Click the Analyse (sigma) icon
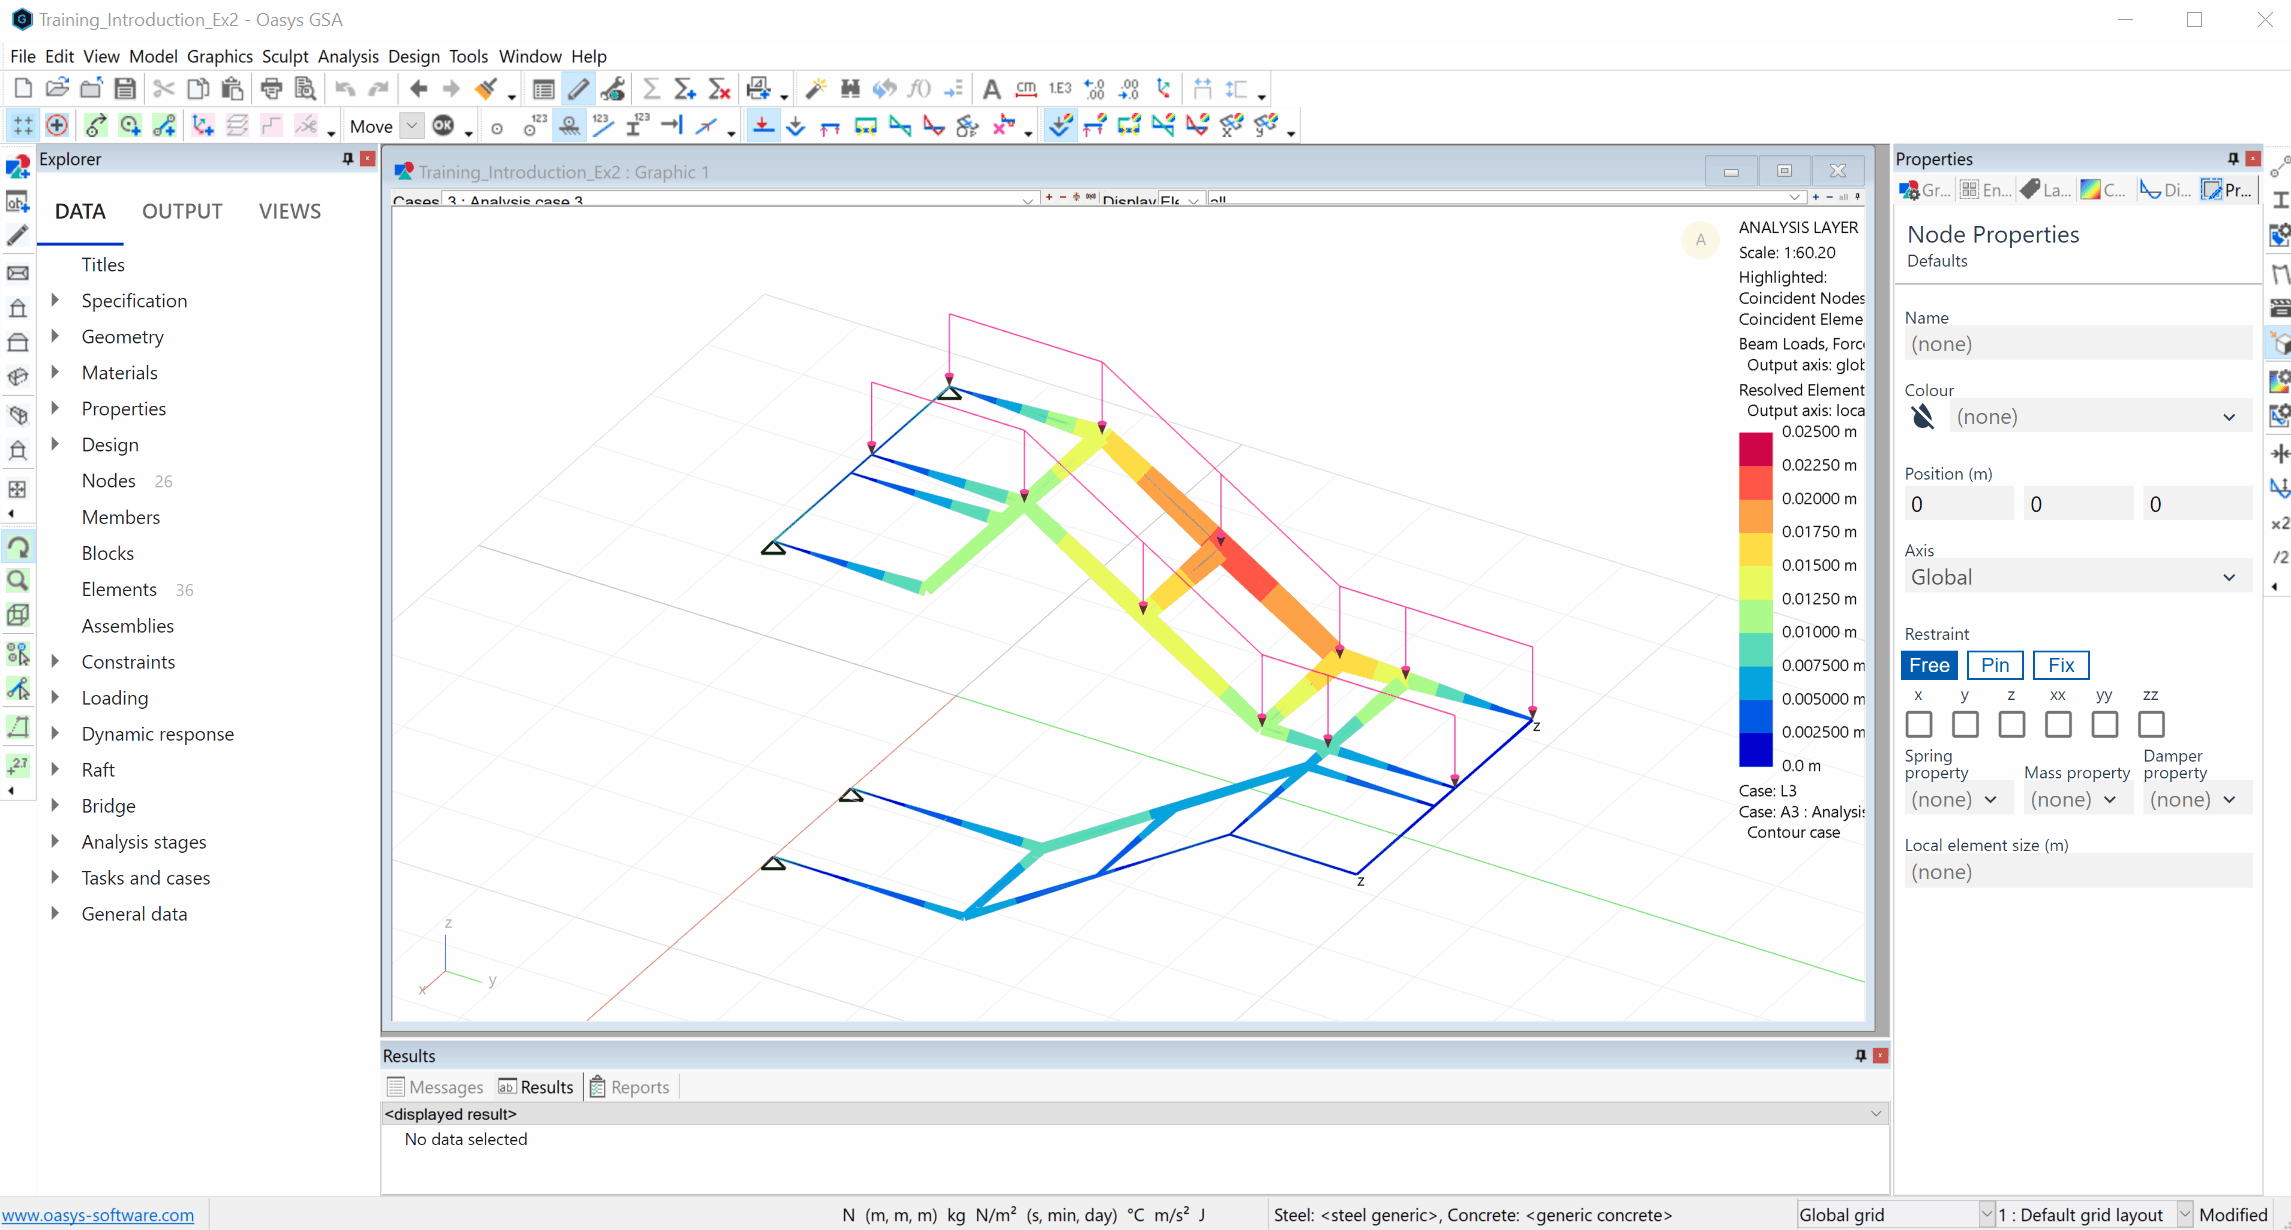2291x1230 pixels. (651, 89)
